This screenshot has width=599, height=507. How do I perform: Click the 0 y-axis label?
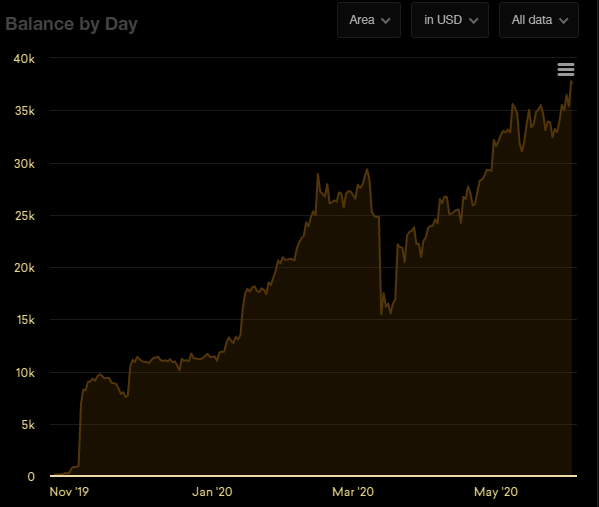[x=31, y=476]
